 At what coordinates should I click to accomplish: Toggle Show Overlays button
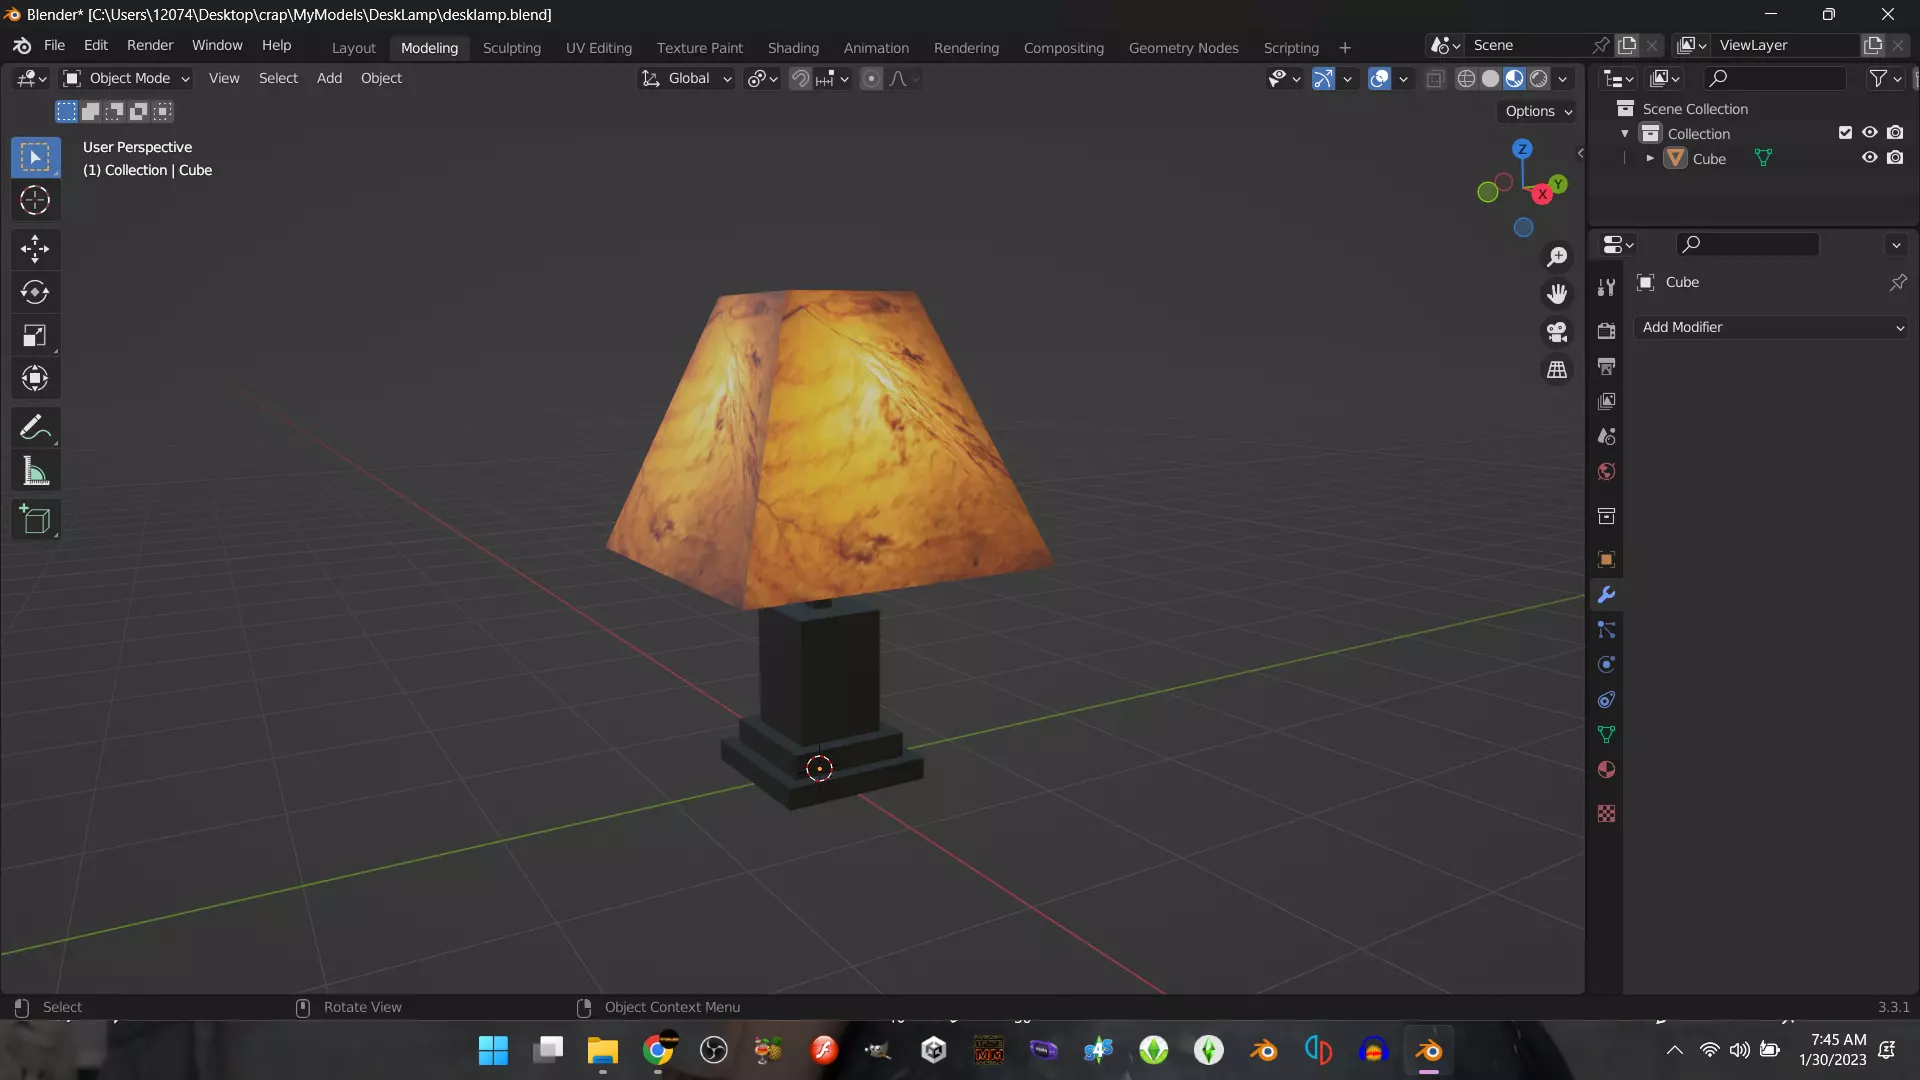click(1379, 79)
